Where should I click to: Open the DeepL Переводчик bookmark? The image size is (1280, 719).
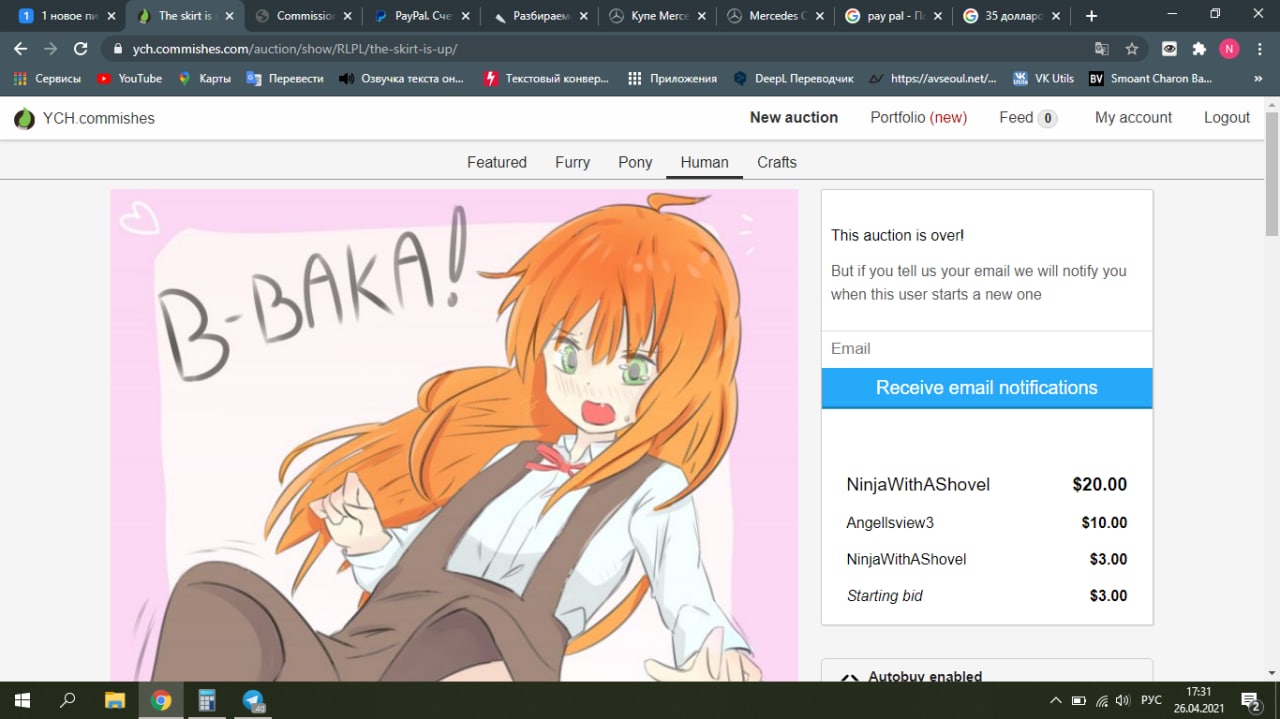pos(794,78)
